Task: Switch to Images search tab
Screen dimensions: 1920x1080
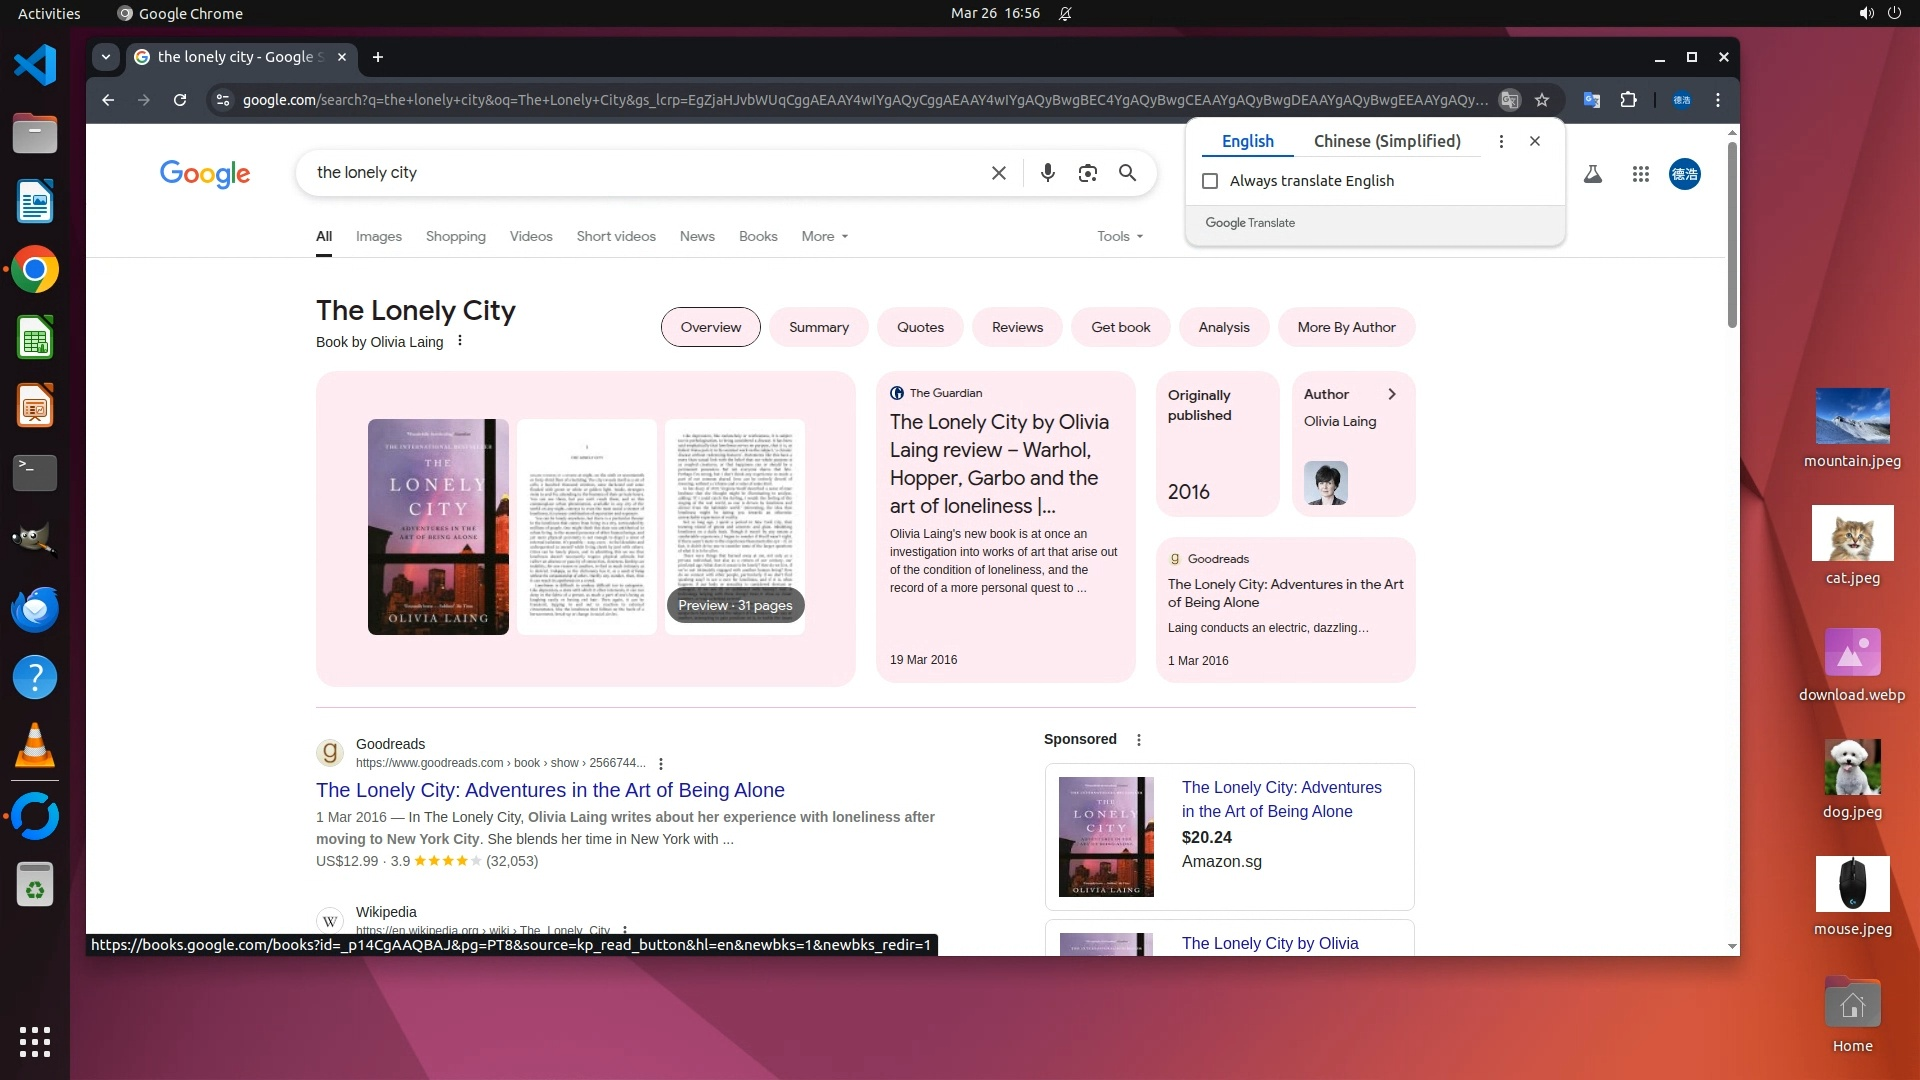Action: (x=378, y=236)
